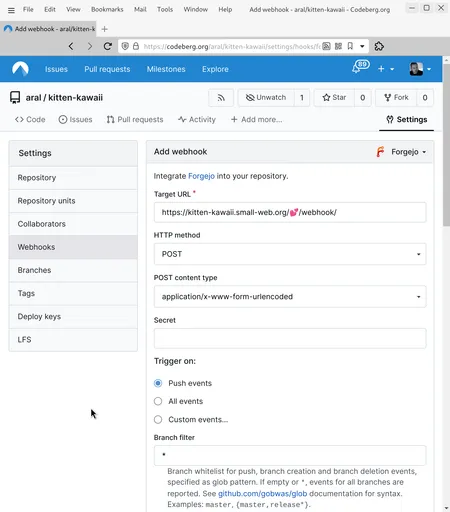Select the Push events radio button

point(158,383)
